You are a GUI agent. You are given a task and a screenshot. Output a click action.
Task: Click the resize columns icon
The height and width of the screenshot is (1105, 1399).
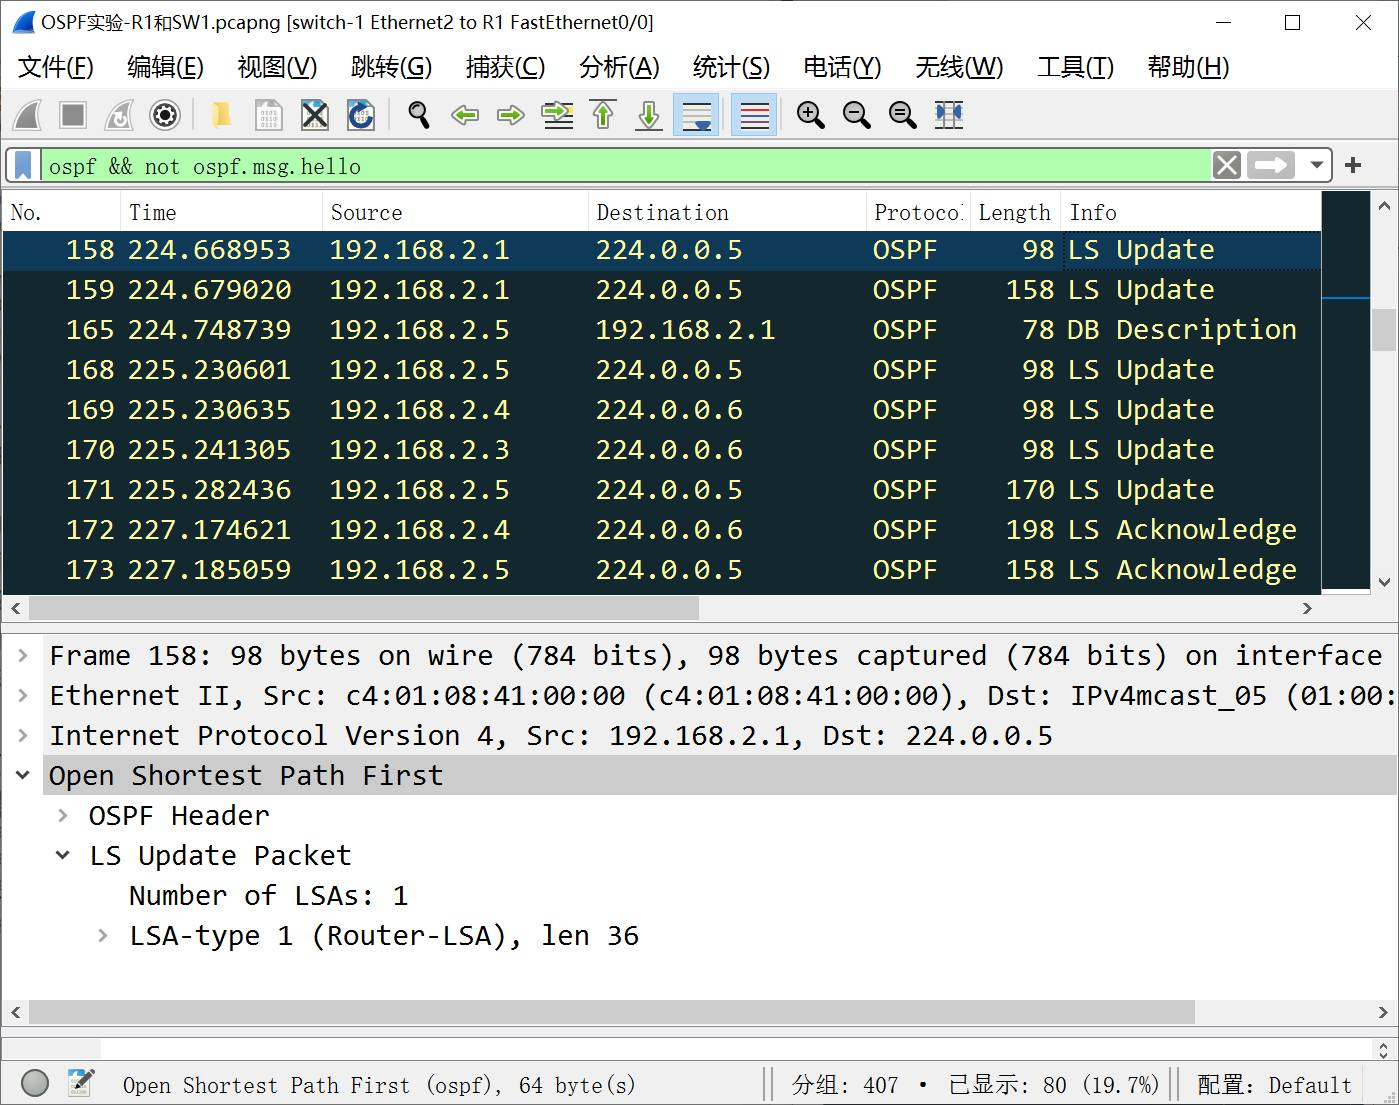click(x=948, y=116)
